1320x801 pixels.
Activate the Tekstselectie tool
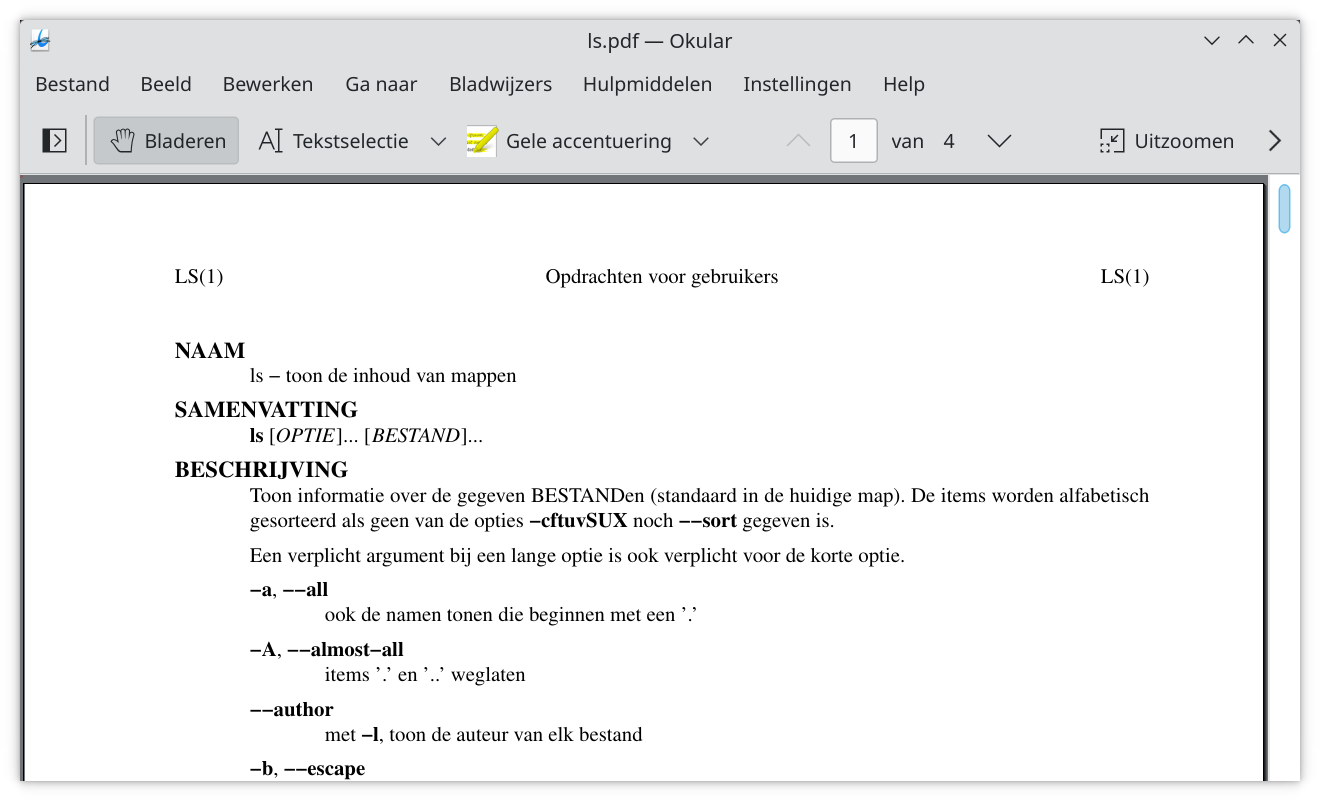(x=333, y=141)
